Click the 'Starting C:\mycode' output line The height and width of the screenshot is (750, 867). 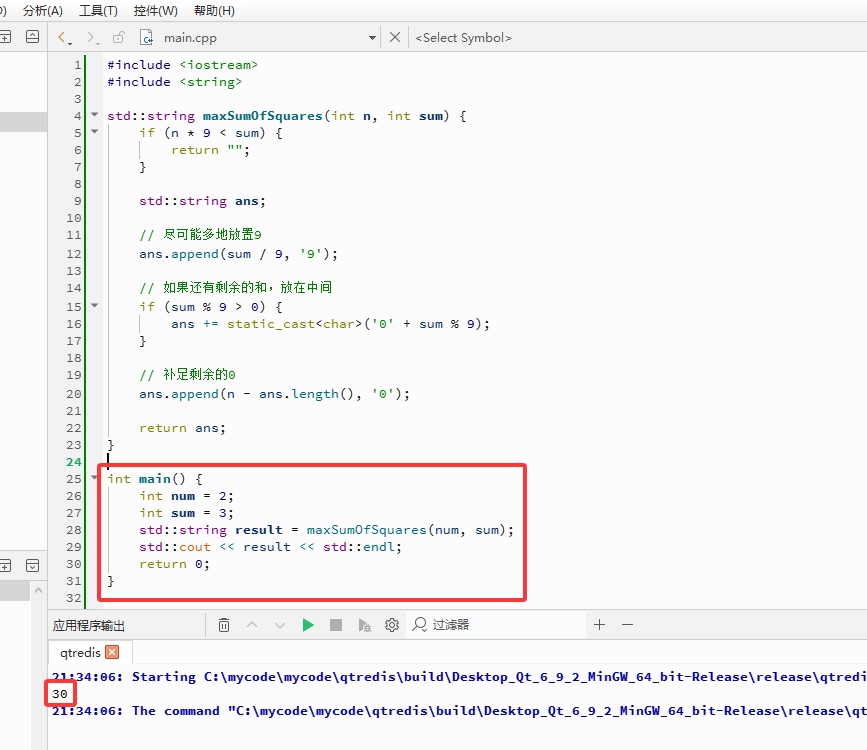(459, 677)
